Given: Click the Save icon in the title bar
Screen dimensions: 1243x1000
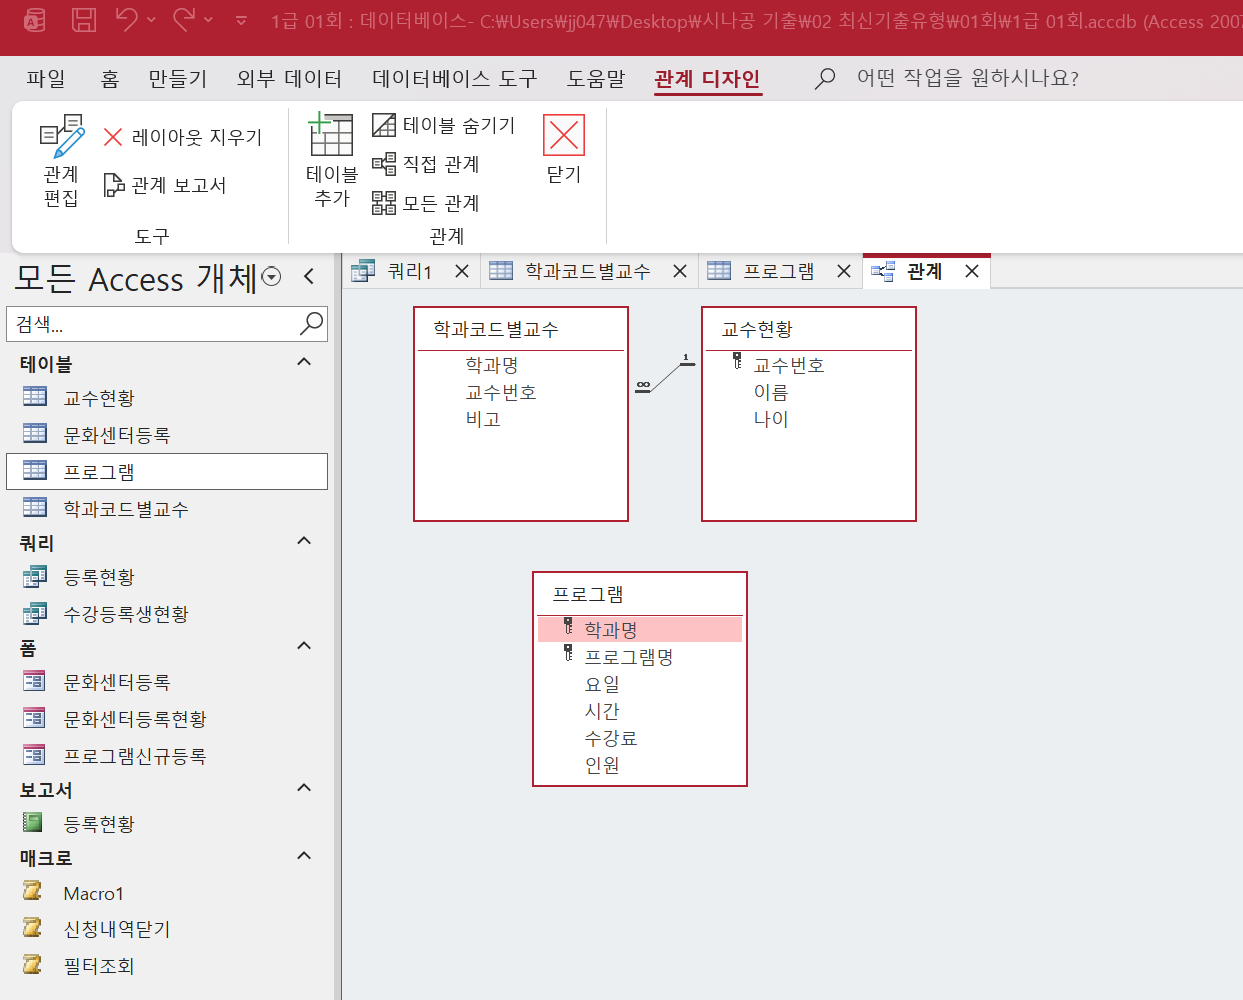Looking at the screenshot, I should pos(84,20).
